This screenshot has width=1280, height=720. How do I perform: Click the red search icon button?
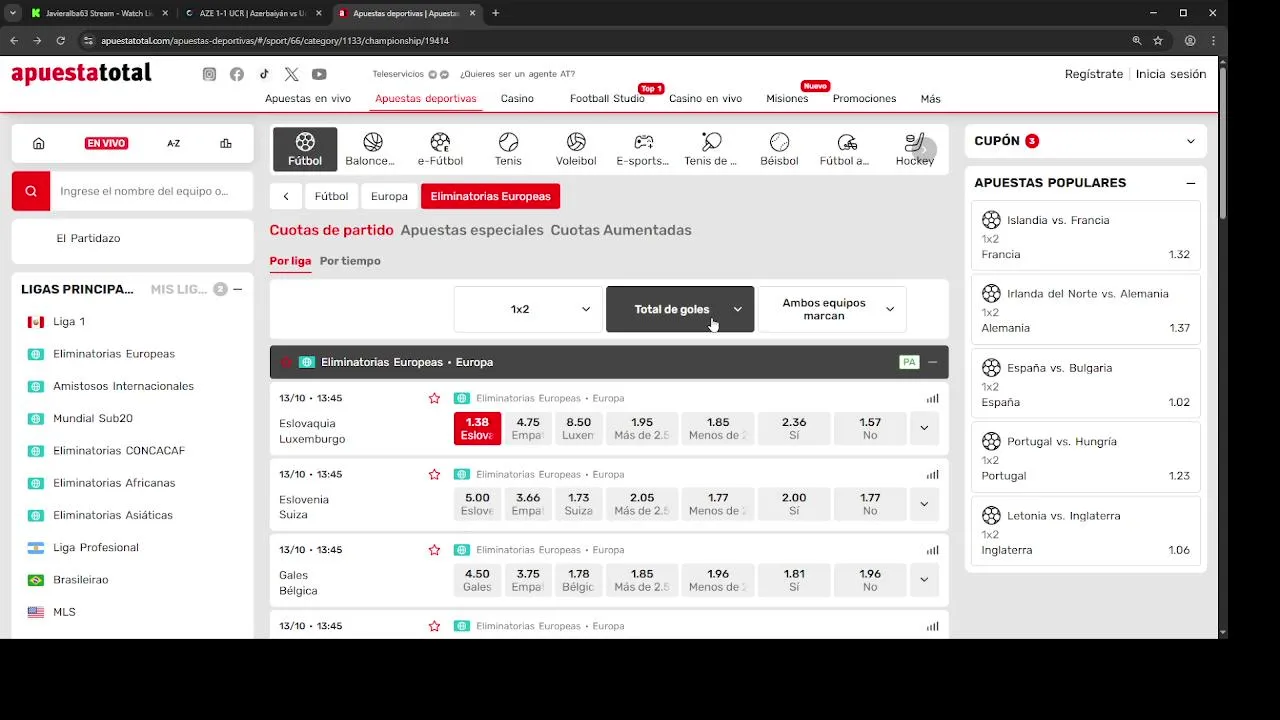pos(31,191)
